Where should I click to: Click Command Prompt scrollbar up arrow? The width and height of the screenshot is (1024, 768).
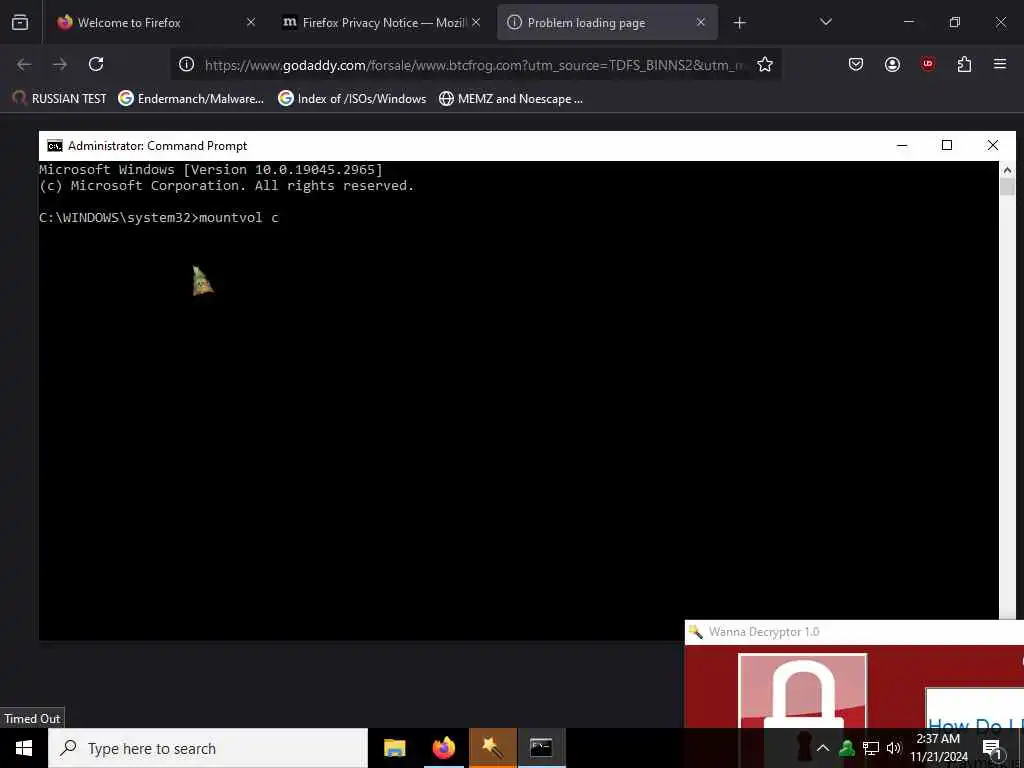coord(1007,170)
